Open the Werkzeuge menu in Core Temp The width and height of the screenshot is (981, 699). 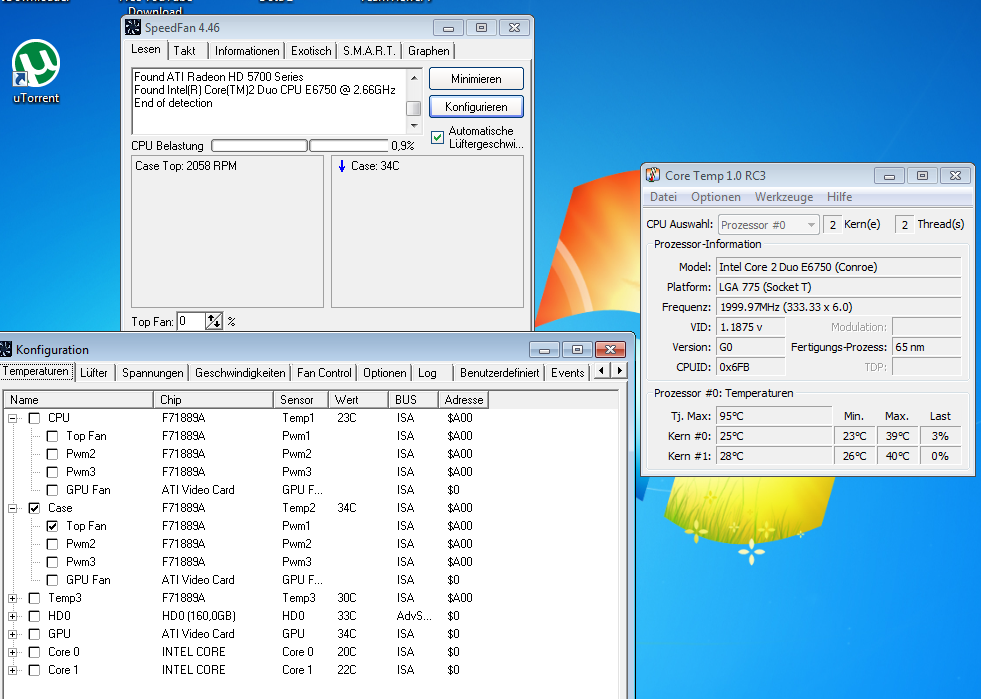point(784,197)
